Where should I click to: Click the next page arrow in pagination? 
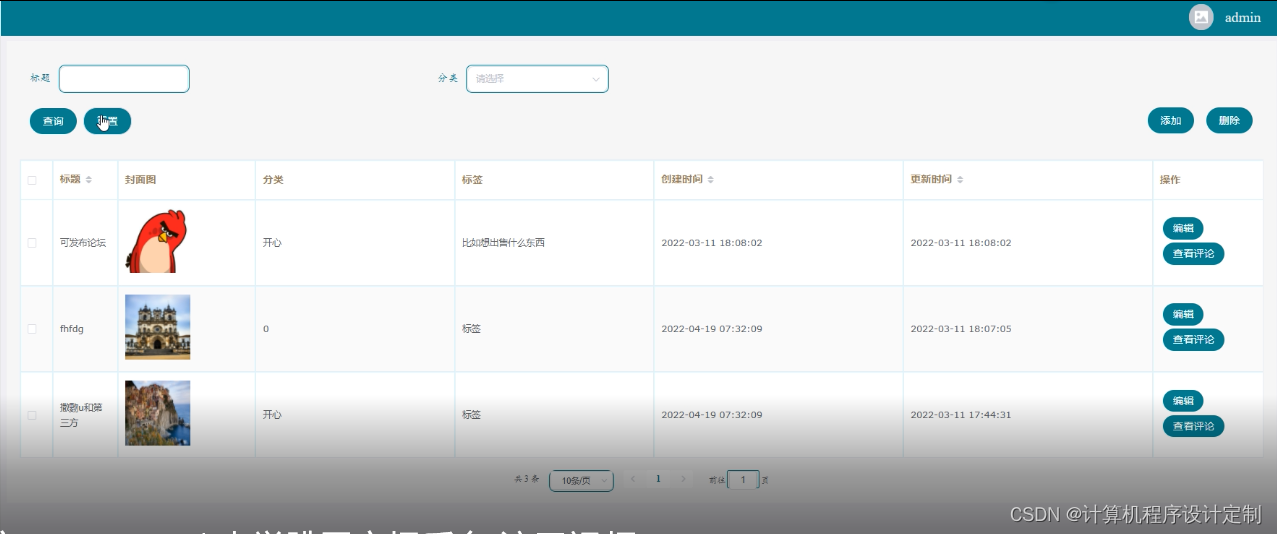pyautogui.click(x=683, y=480)
